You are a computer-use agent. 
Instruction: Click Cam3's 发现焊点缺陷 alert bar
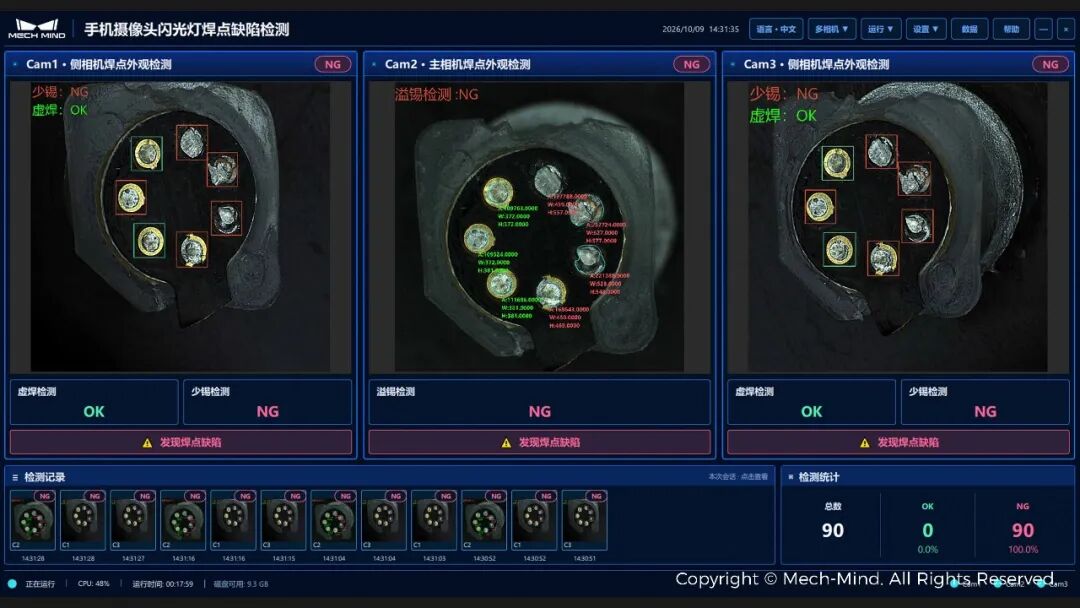[898, 442]
